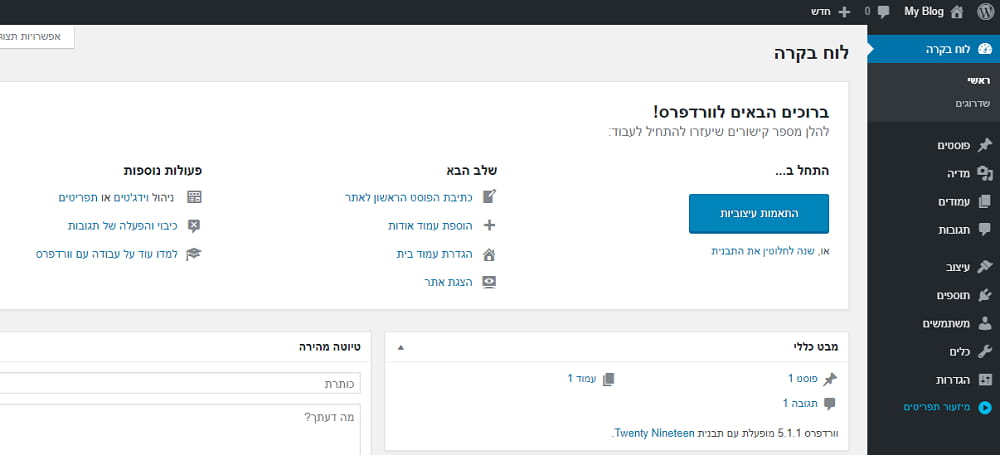The height and width of the screenshot is (455, 1000).
Task: Click the comments toggle icon beside כיבוי והפעלה
Action: pyautogui.click(x=194, y=225)
